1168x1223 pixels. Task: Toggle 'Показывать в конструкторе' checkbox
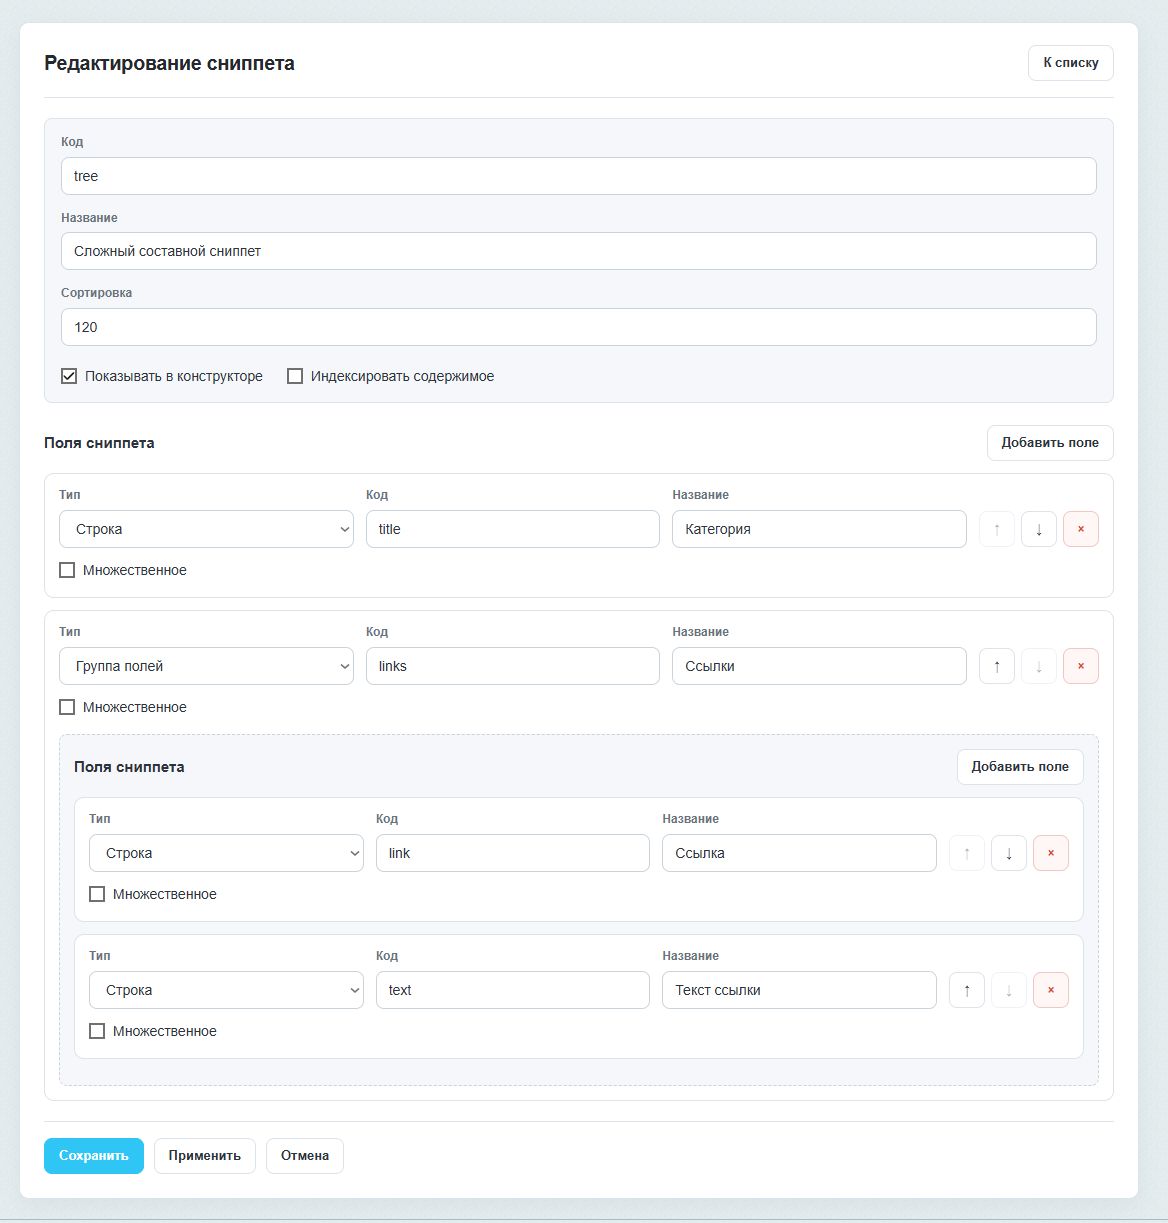pyautogui.click(x=69, y=376)
